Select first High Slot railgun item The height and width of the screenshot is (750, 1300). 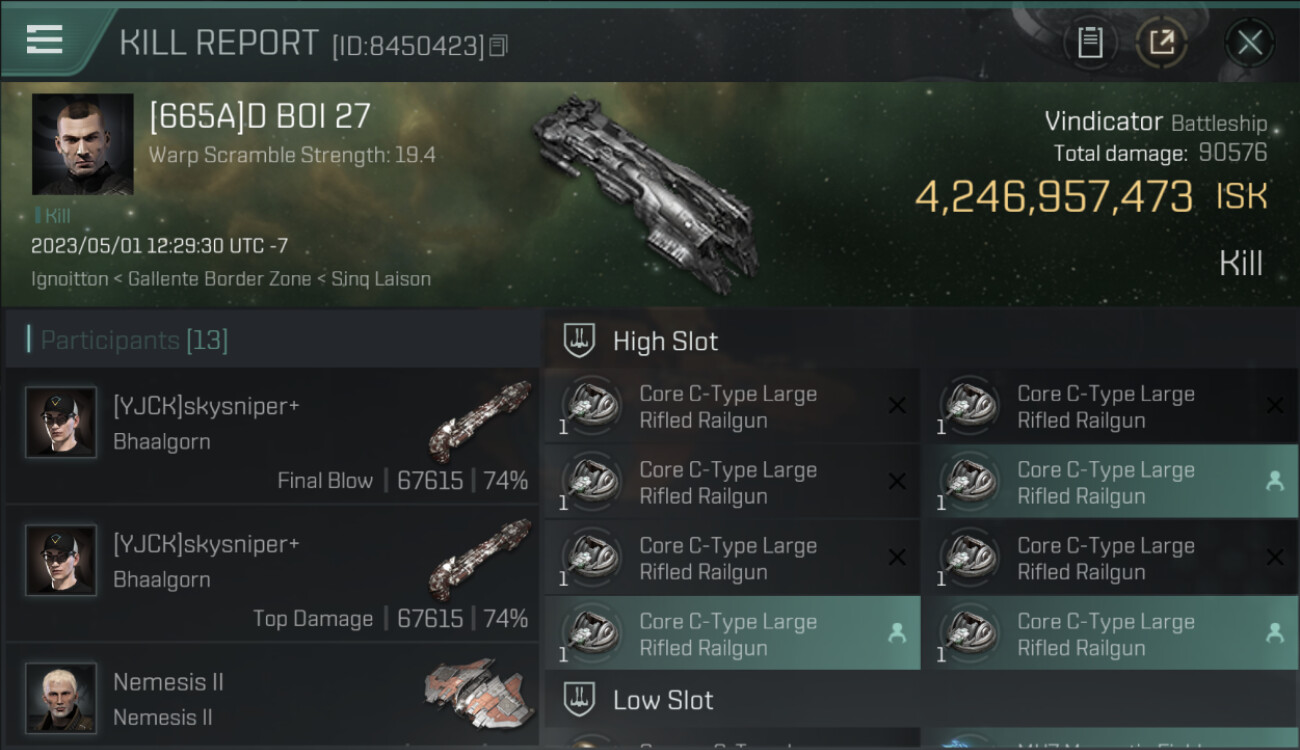(x=732, y=406)
